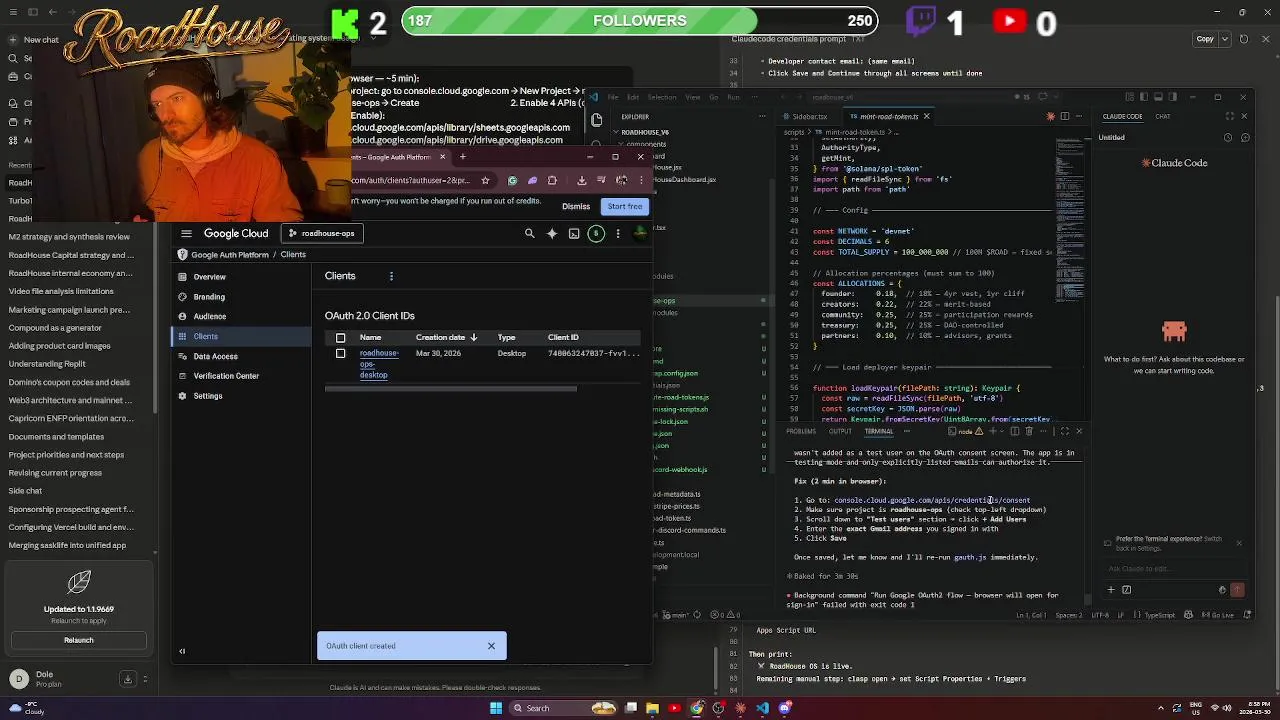Open Google Cloud hamburger navigation menu
The height and width of the screenshot is (720, 1280).
[186, 233]
